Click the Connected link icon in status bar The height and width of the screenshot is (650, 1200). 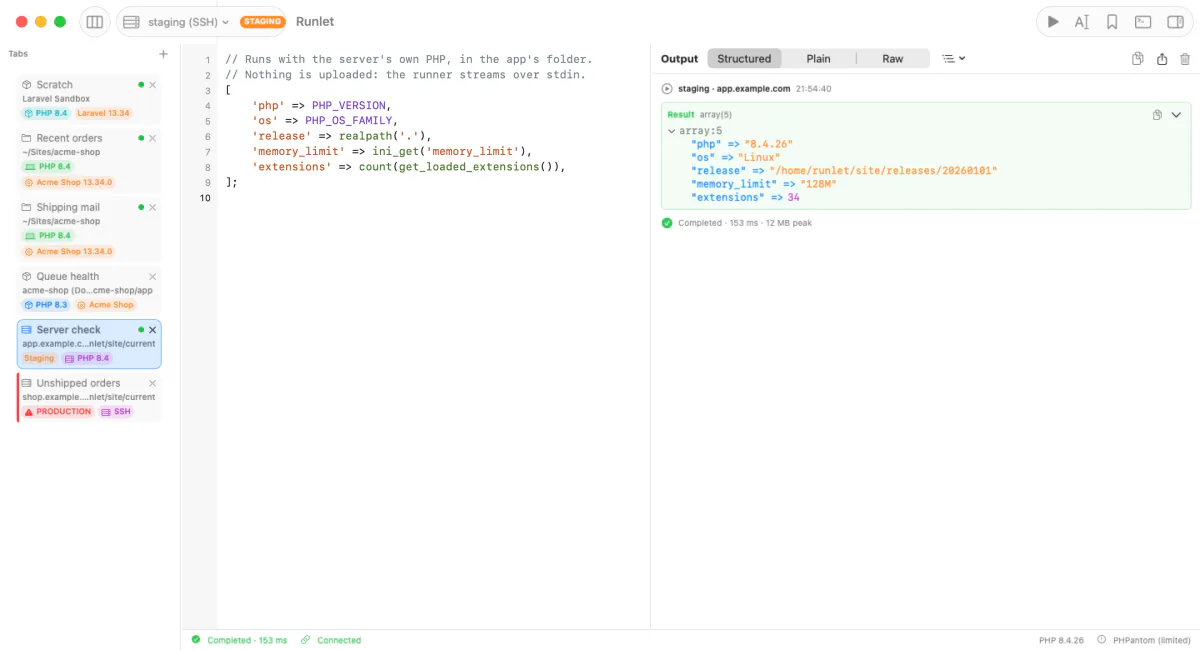(306, 640)
